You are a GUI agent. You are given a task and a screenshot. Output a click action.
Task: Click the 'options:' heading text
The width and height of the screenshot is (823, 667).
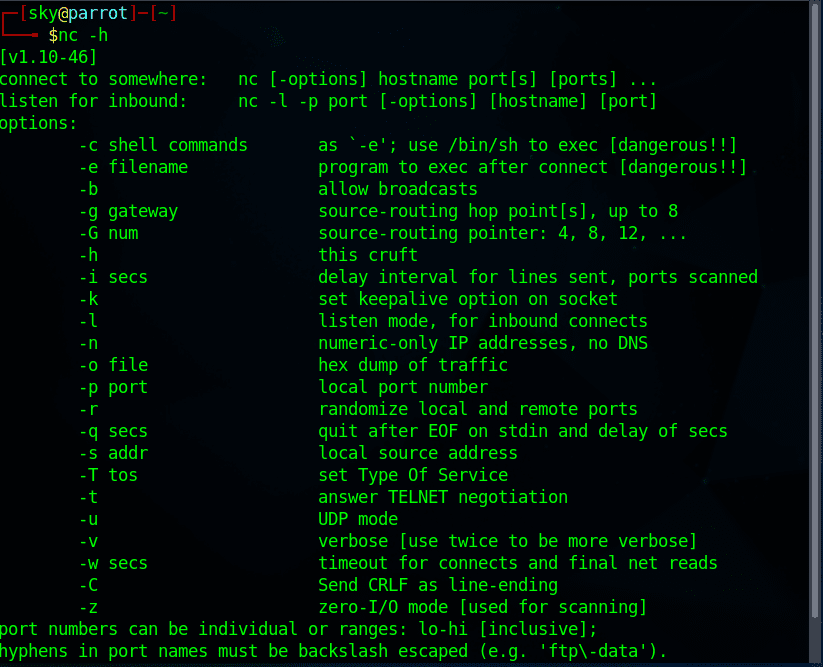tap(38, 123)
